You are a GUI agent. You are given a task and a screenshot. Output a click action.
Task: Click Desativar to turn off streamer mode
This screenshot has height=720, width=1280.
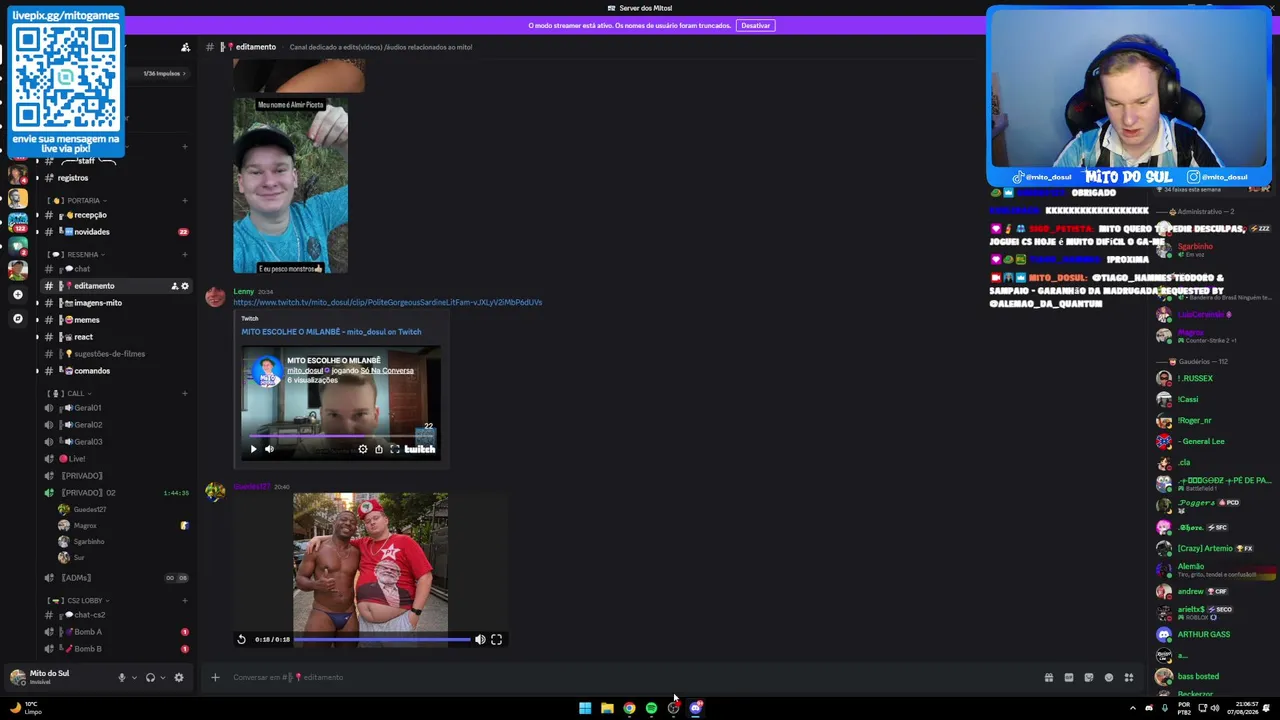click(756, 25)
